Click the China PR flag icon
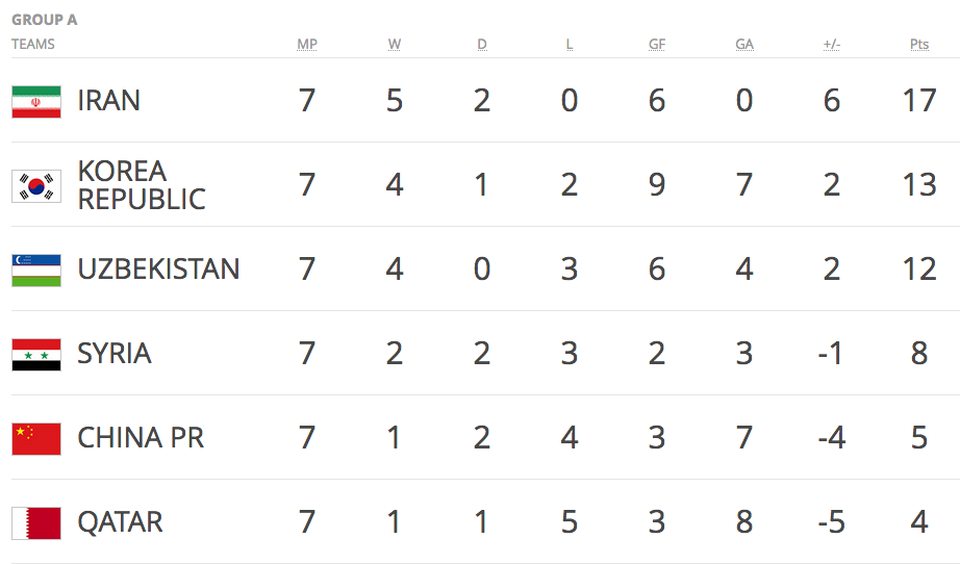 click(x=36, y=438)
